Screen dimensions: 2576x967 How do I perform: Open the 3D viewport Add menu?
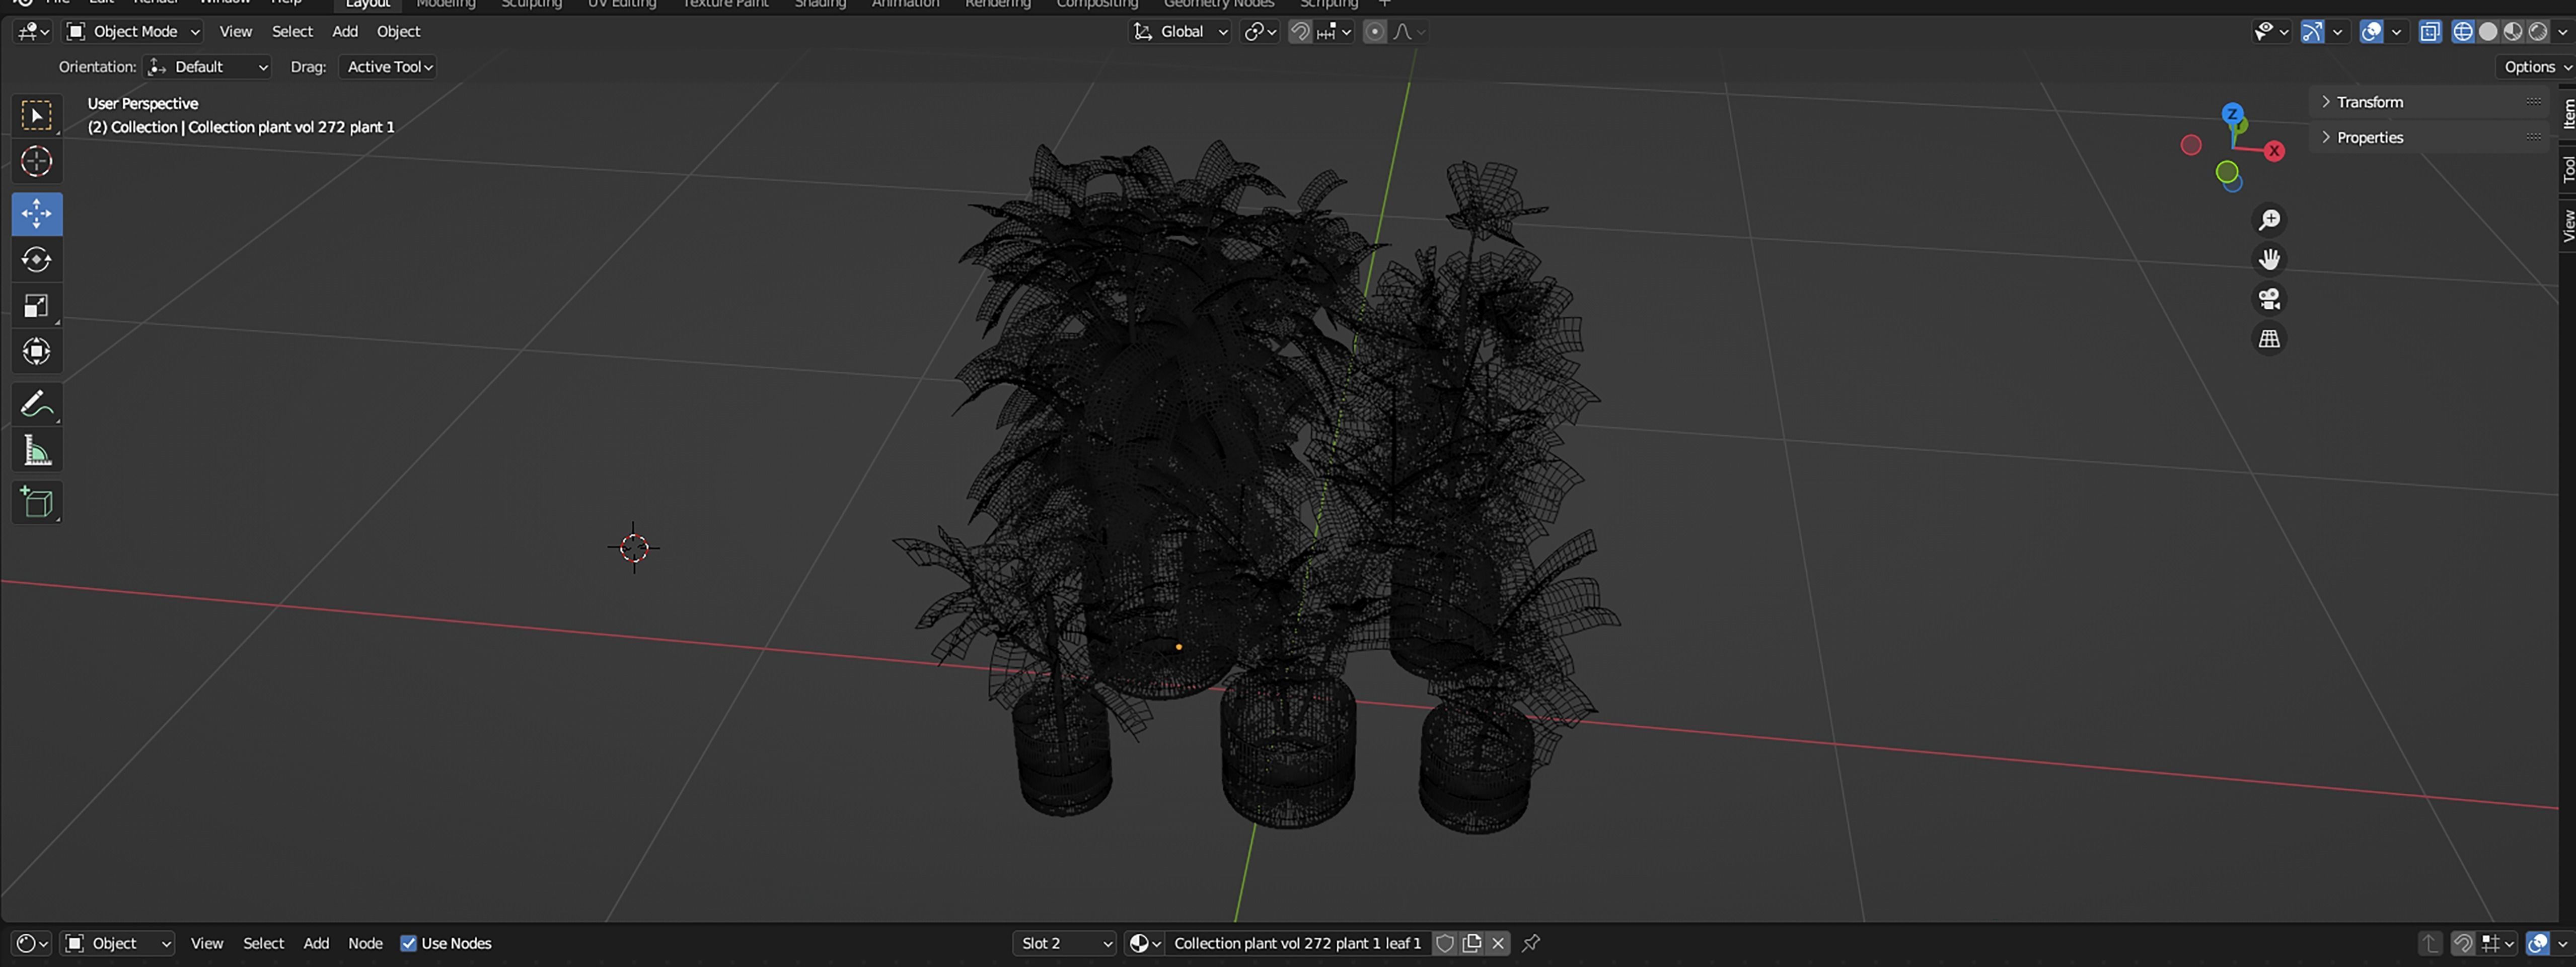345,32
